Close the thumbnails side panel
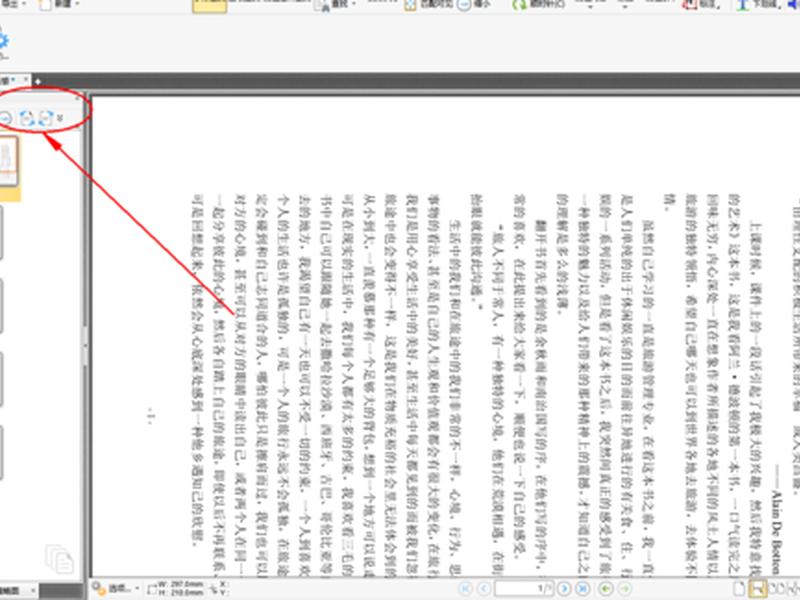This screenshot has width=800, height=600. [78, 98]
